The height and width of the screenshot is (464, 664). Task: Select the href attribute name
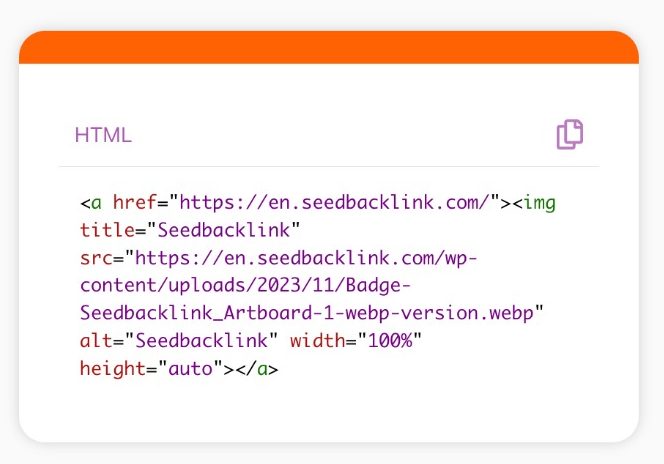(x=135, y=202)
